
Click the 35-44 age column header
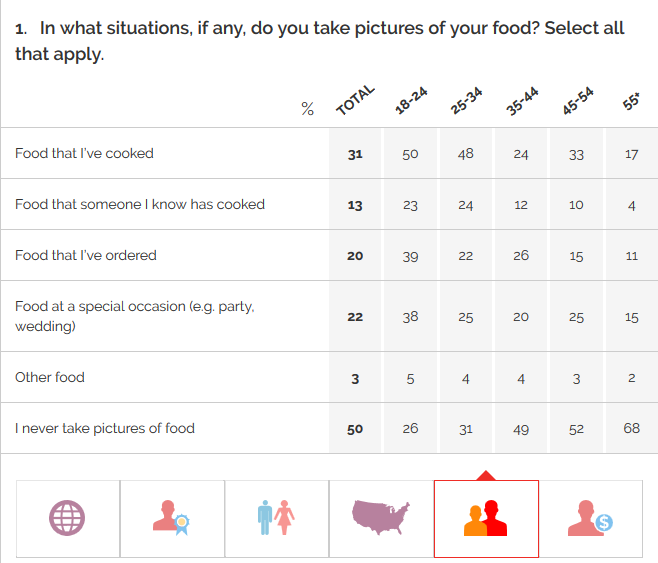(x=522, y=101)
